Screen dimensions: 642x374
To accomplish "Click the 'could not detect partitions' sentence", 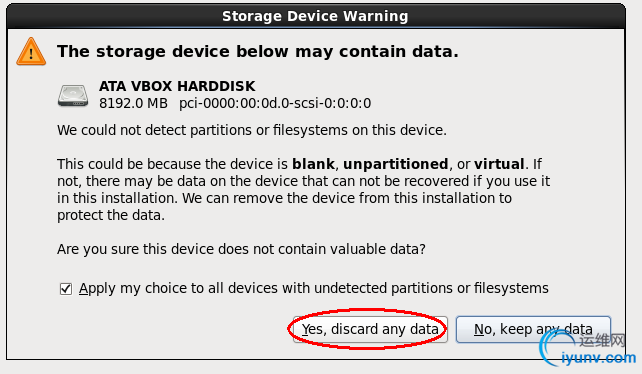I will (252, 130).
